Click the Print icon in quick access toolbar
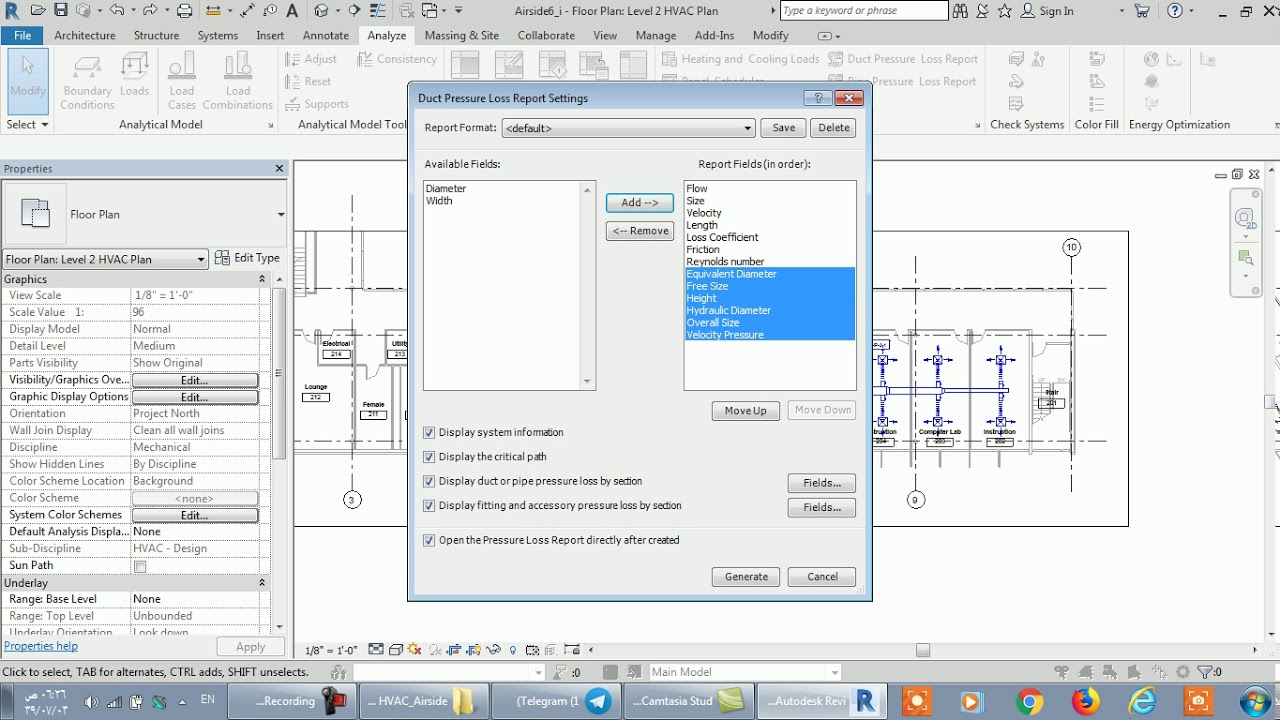 coord(184,11)
